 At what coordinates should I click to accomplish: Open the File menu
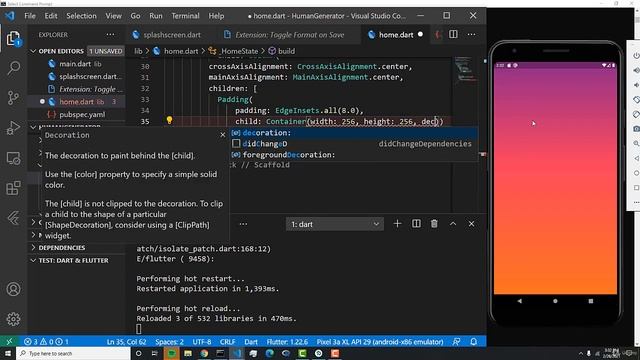30,16
